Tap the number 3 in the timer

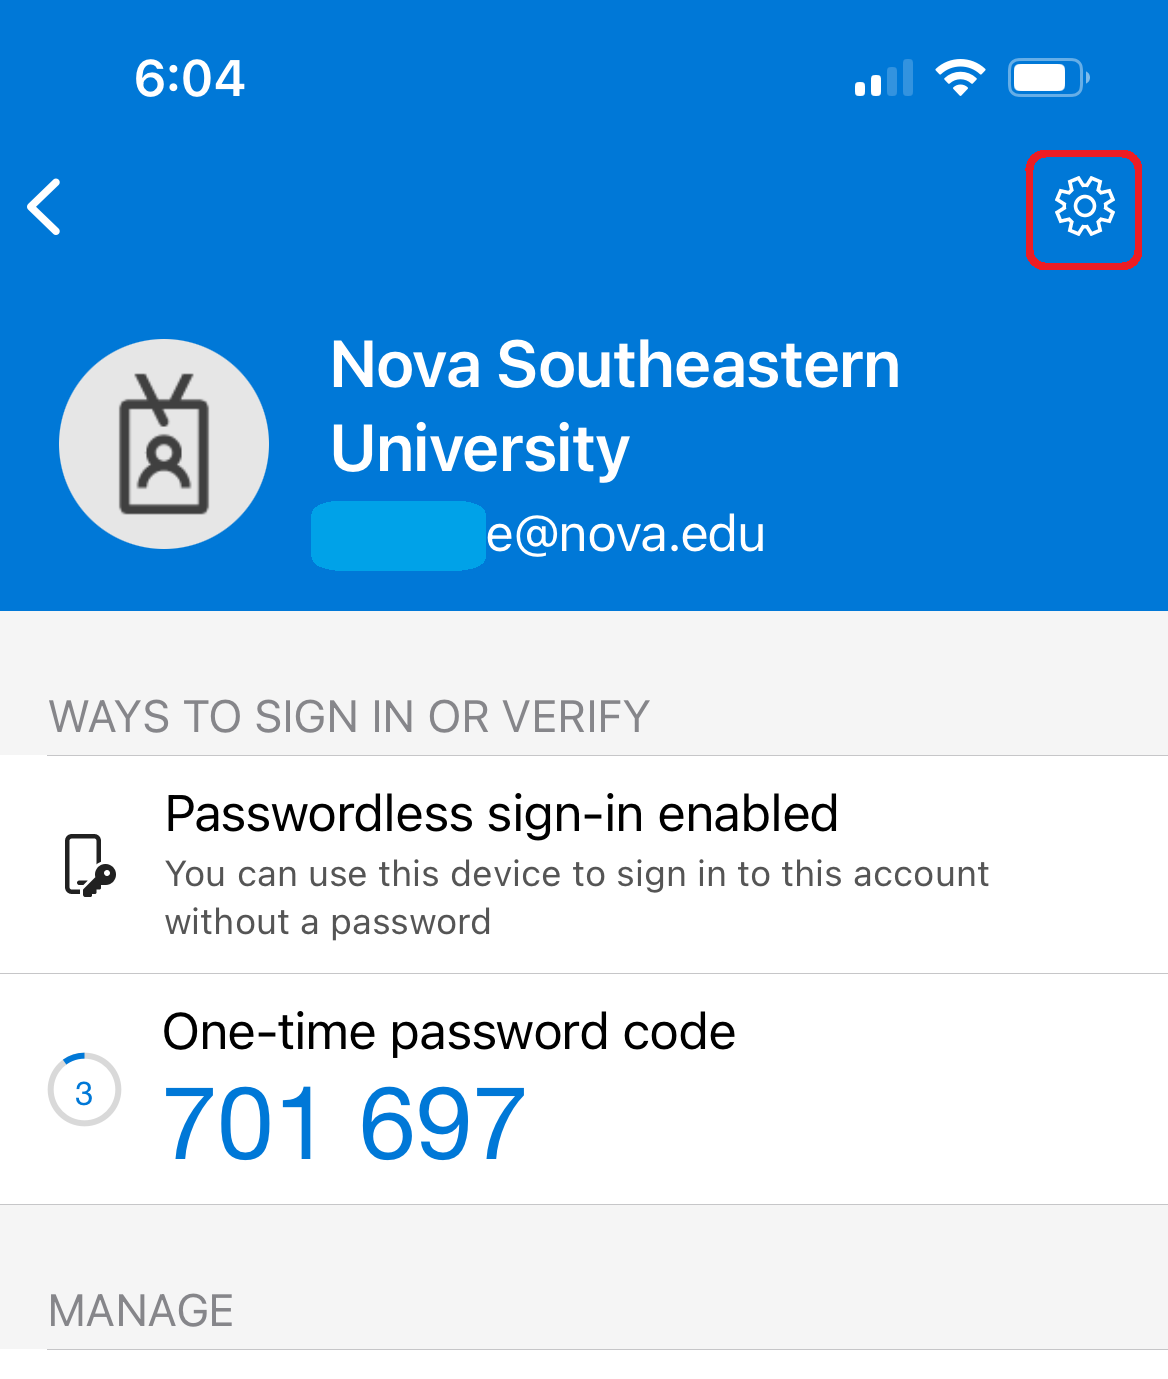pyautogui.click(x=85, y=1093)
